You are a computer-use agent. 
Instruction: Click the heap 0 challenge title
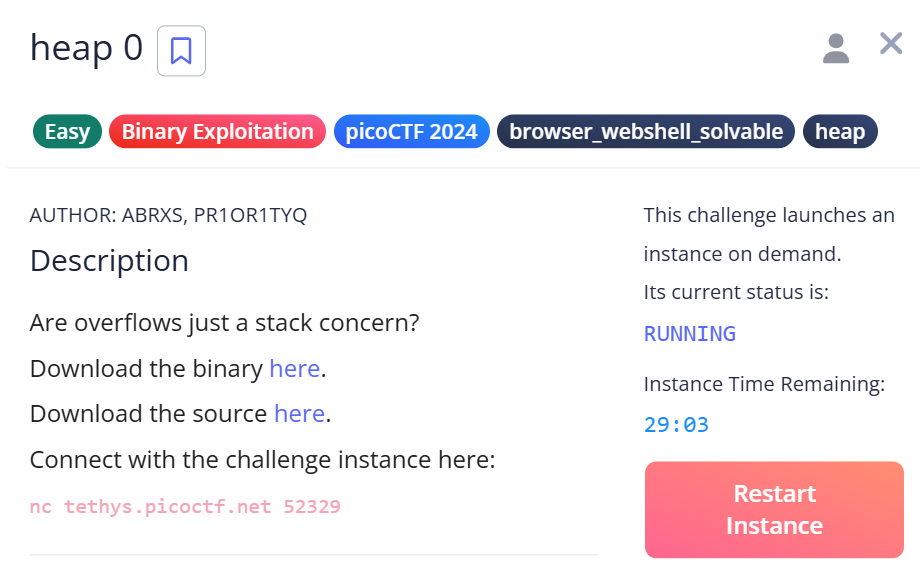[86, 48]
